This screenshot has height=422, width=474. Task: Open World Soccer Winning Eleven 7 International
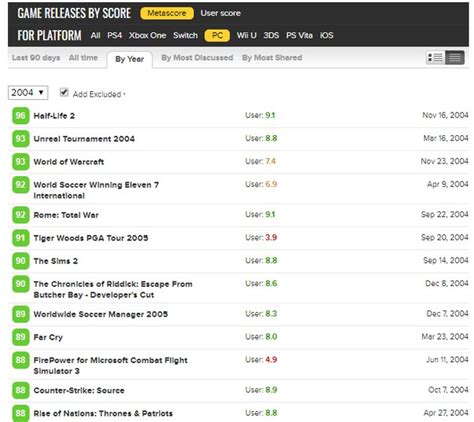96,190
